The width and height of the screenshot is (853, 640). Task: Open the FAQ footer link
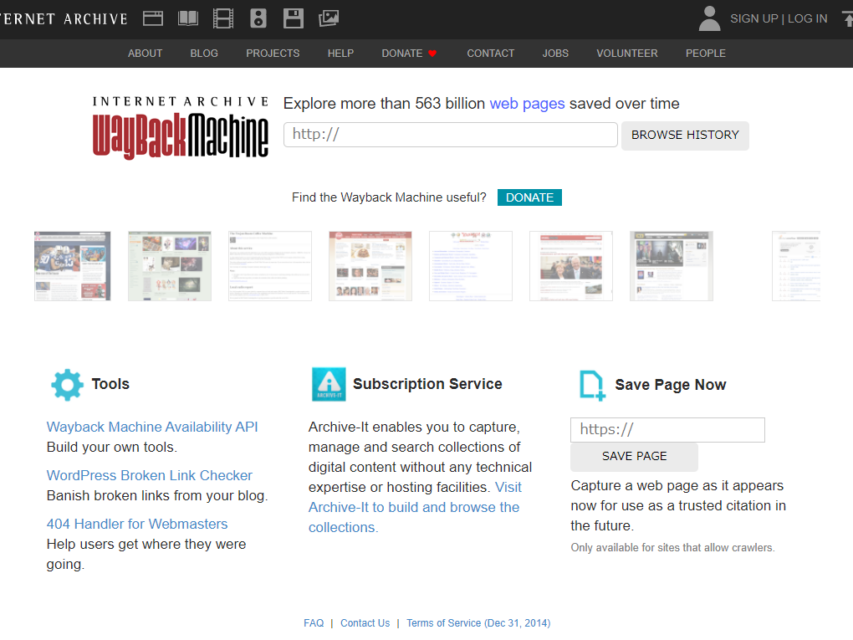click(313, 623)
